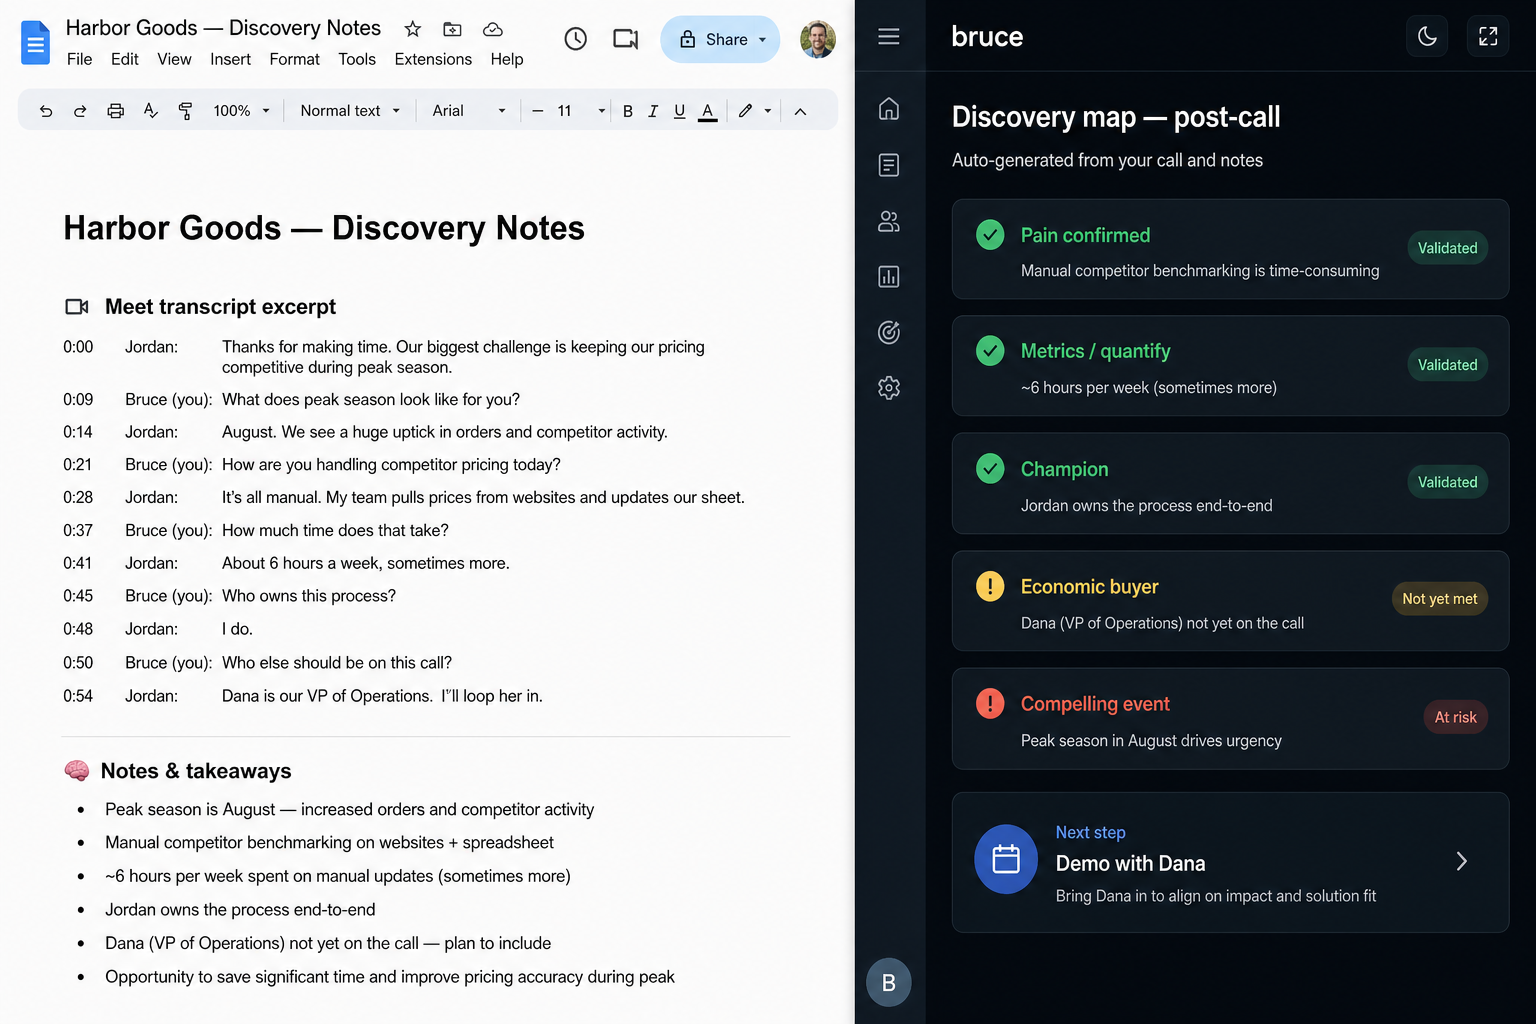Open the Normal text style dropdown
The width and height of the screenshot is (1536, 1024).
tap(350, 111)
